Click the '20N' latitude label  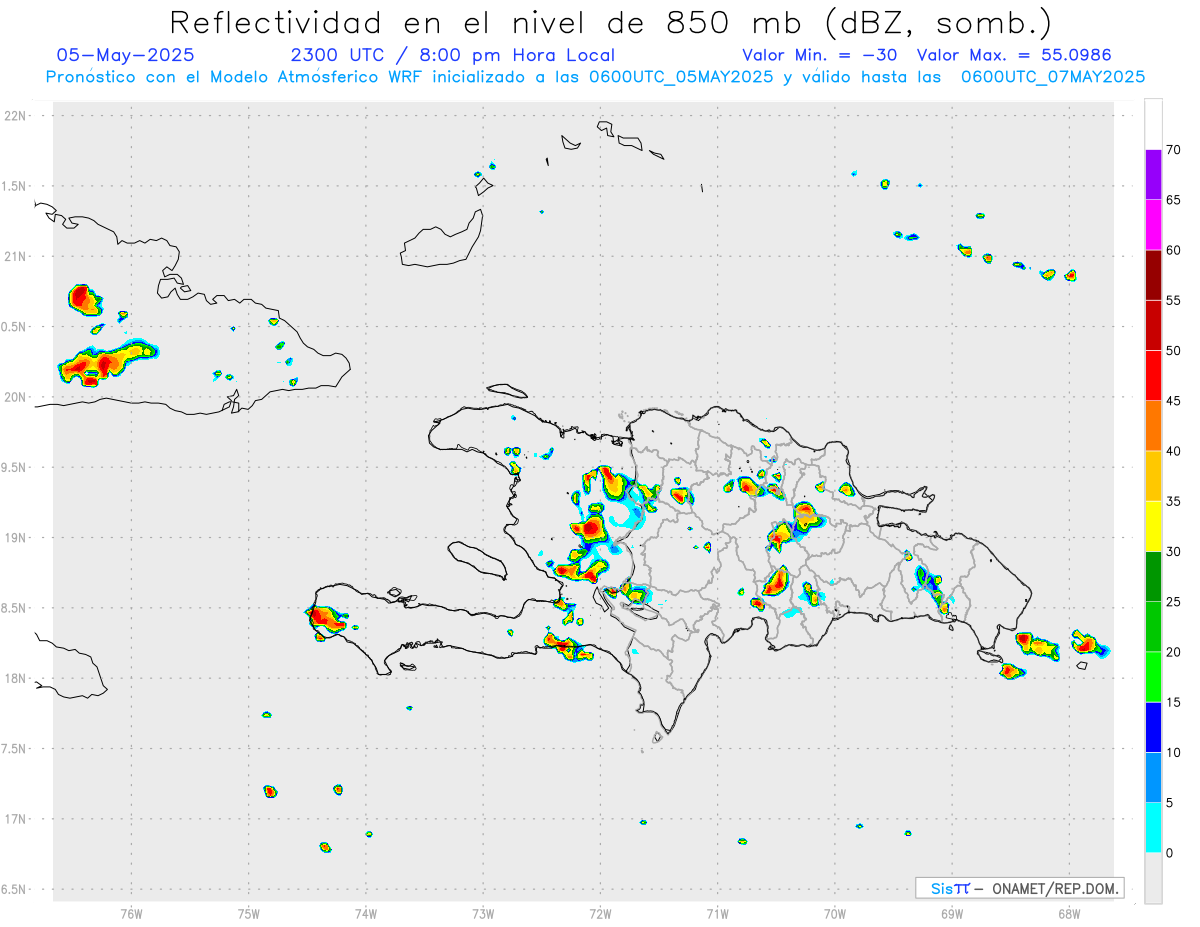pyautogui.click(x=17, y=397)
